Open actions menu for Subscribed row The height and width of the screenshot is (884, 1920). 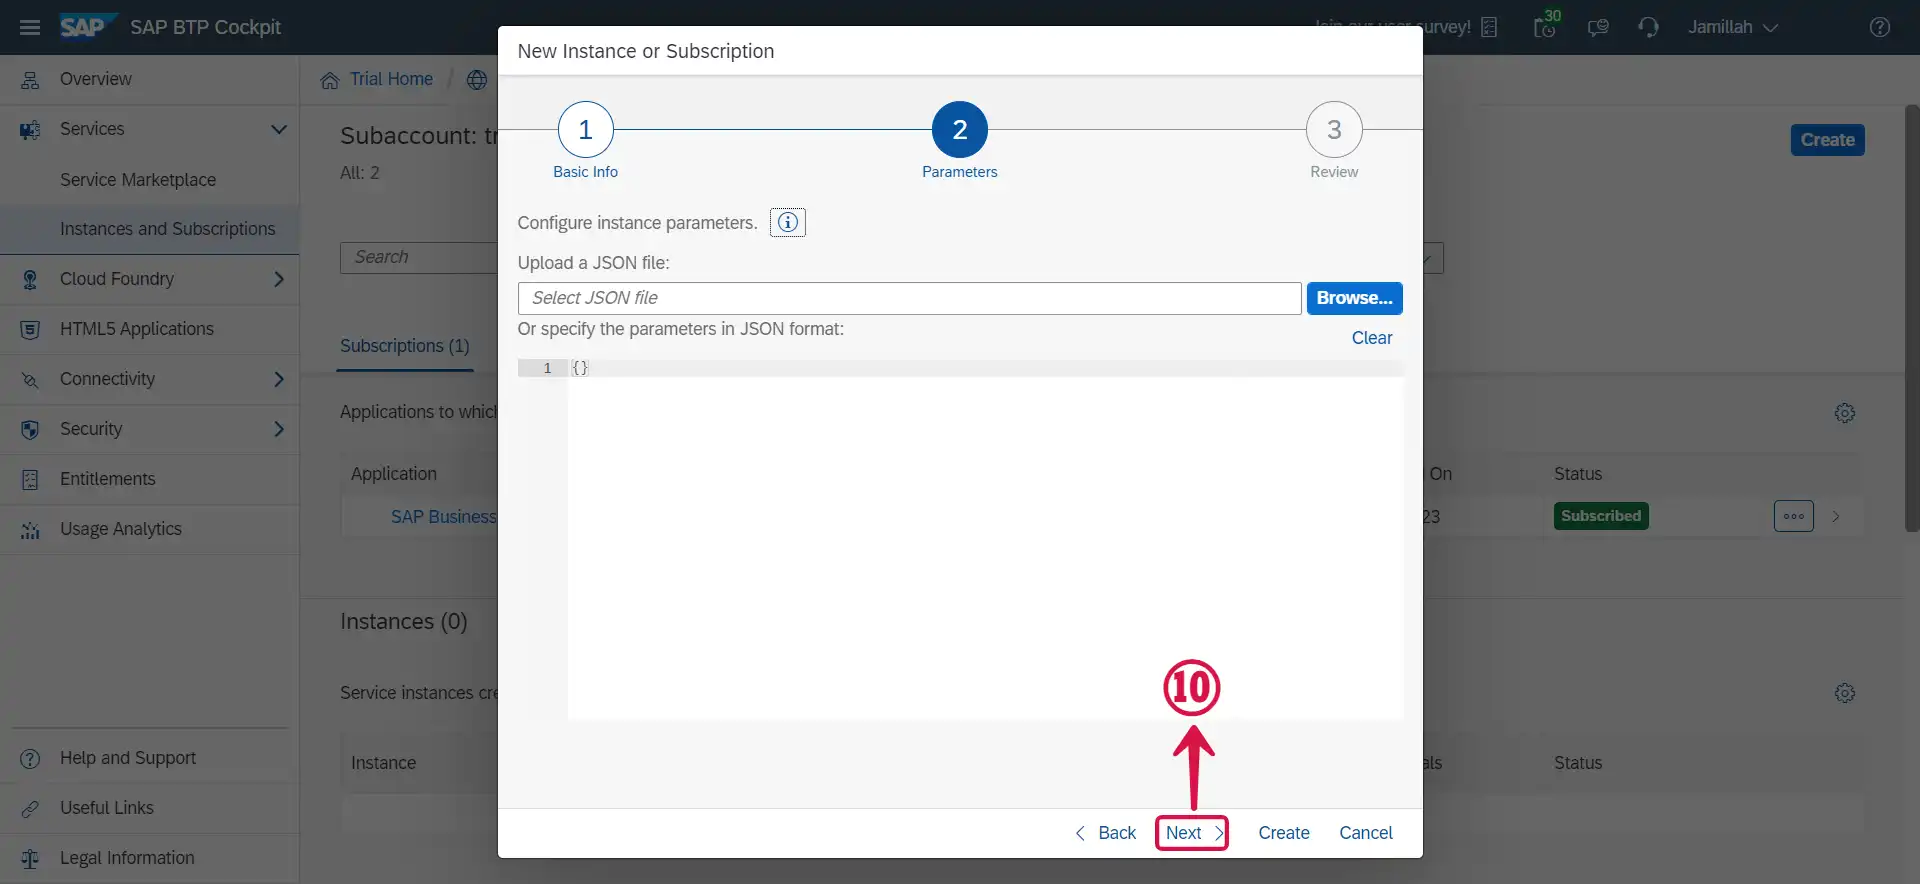pos(1794,516)
